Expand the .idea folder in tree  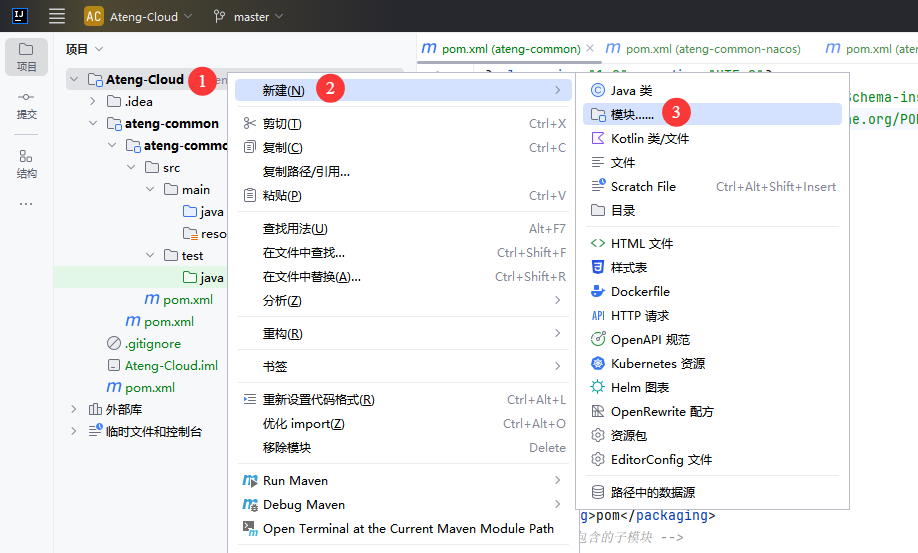(93, 101)
